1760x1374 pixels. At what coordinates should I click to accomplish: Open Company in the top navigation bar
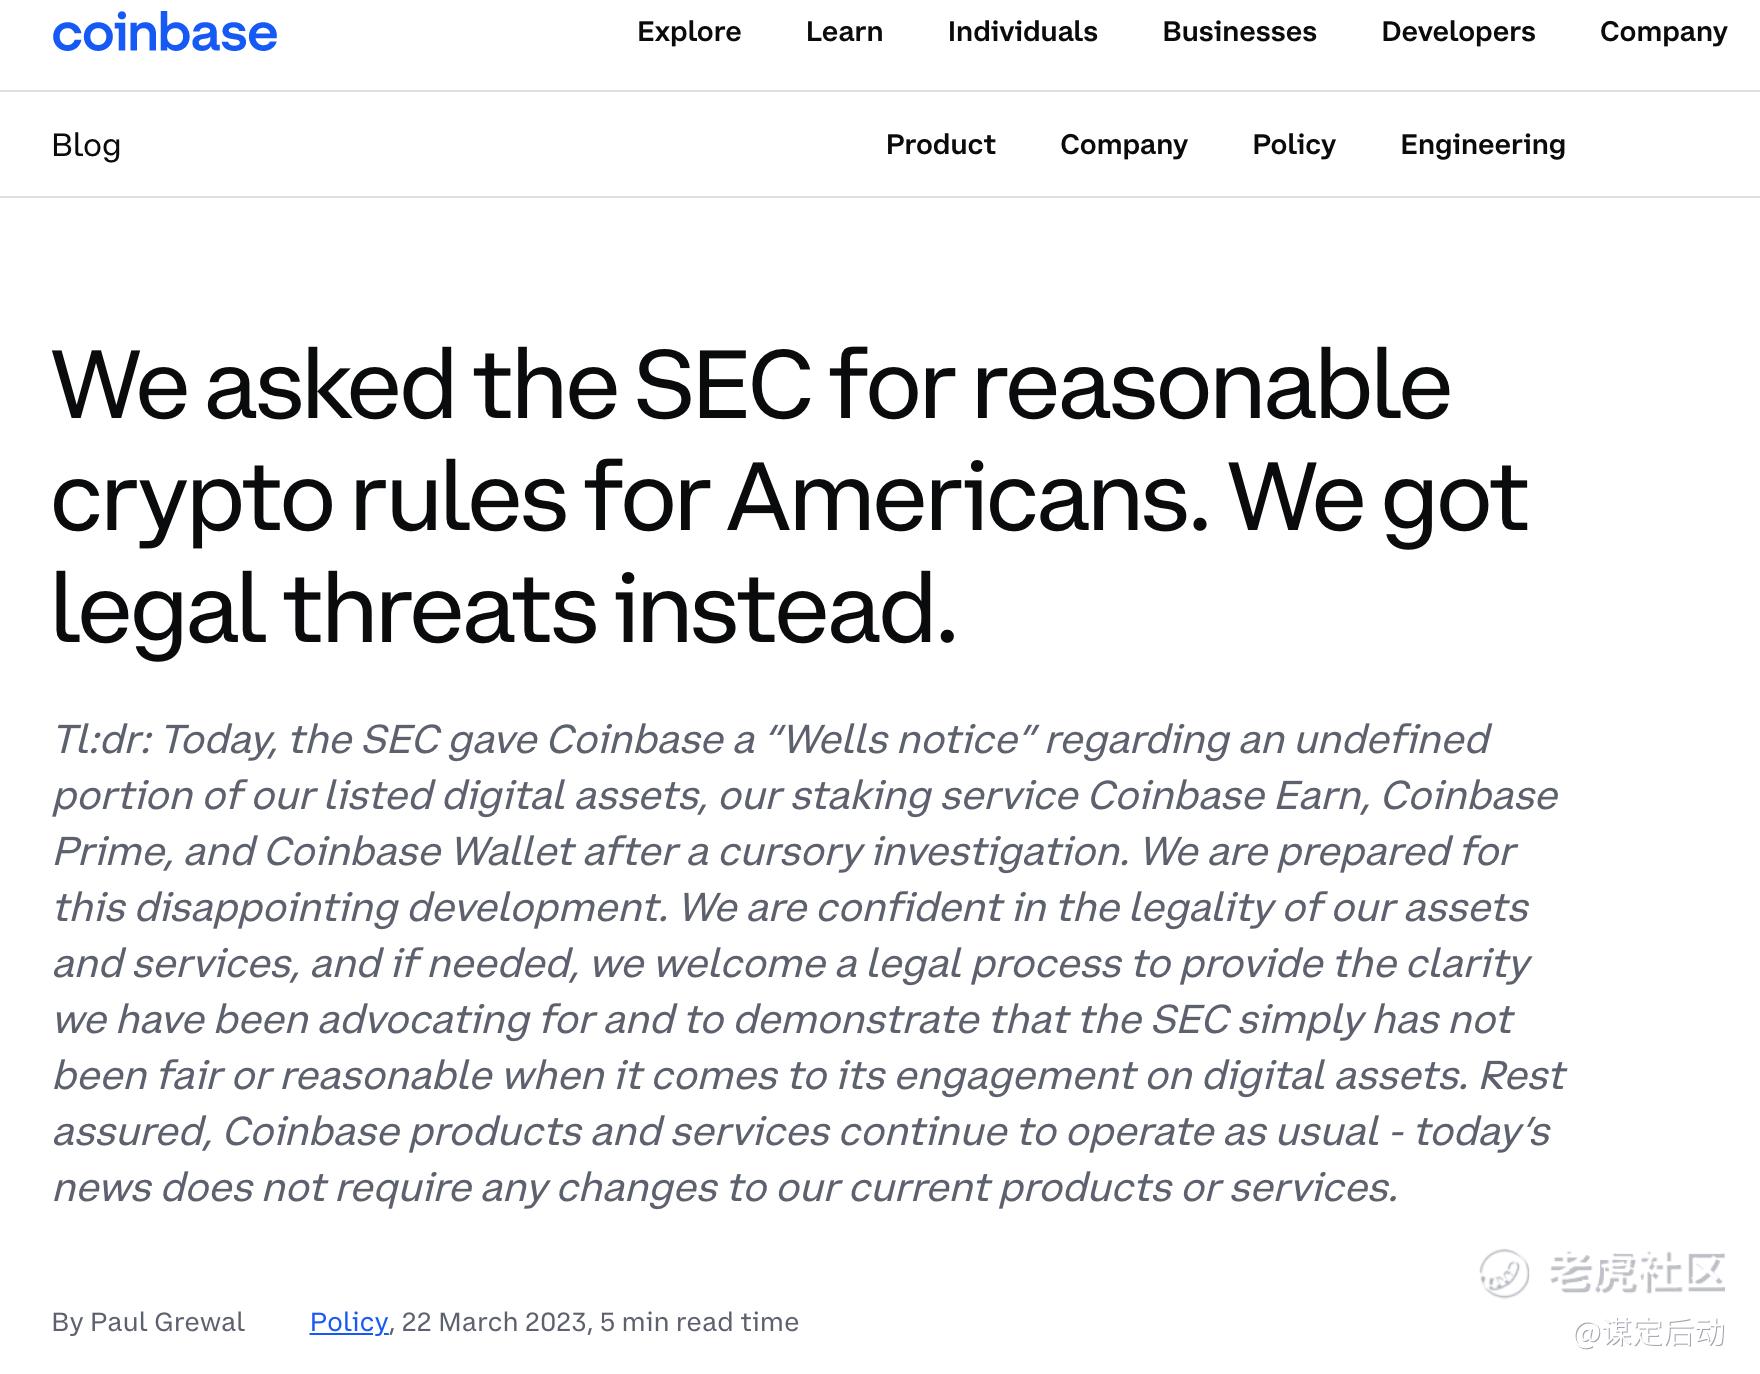(1663, 32)
